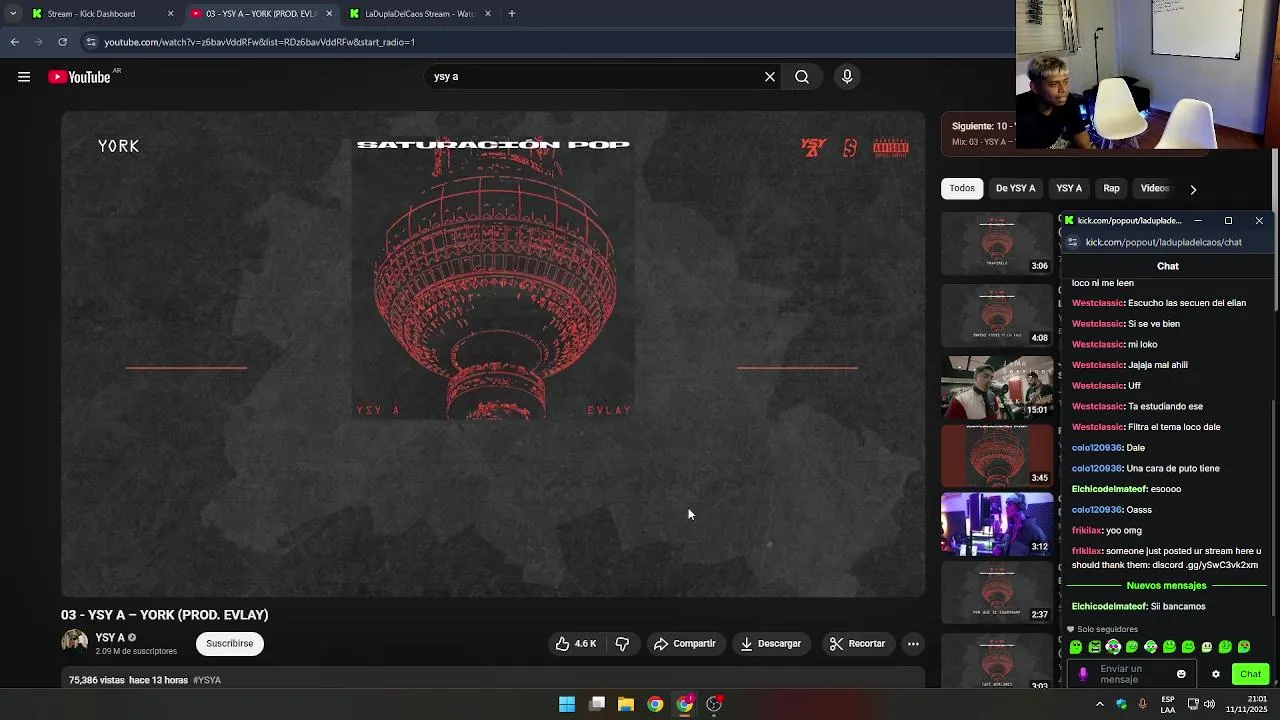This screenshot has width=1280, height=720.
Task: Open OBS Studio from taskbar
Action: click(x=714, y=704)
